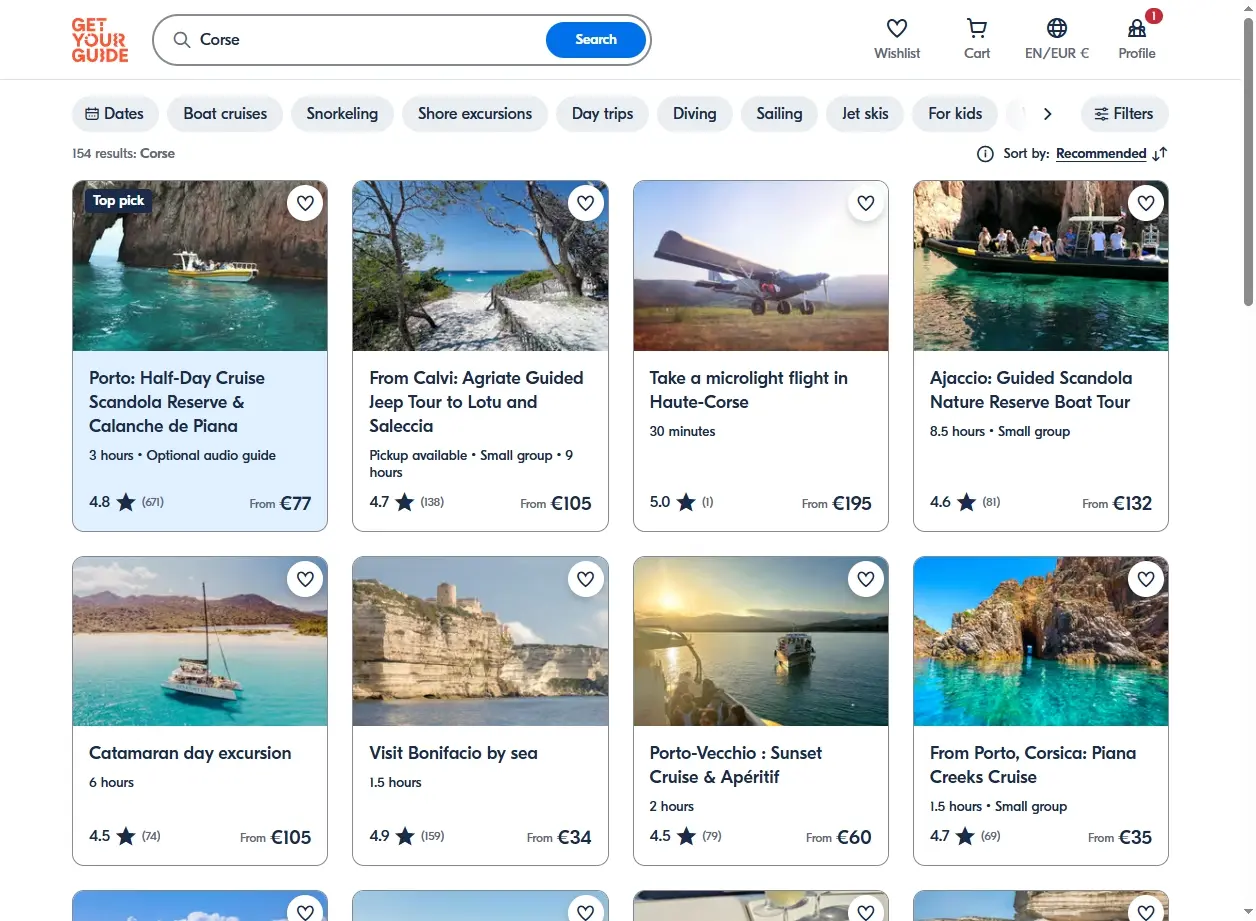Image resolution: width=1256 pixels, height=921 pixels.
Task: Select the Boat cruises filter chip
Action: coord(225,114)
